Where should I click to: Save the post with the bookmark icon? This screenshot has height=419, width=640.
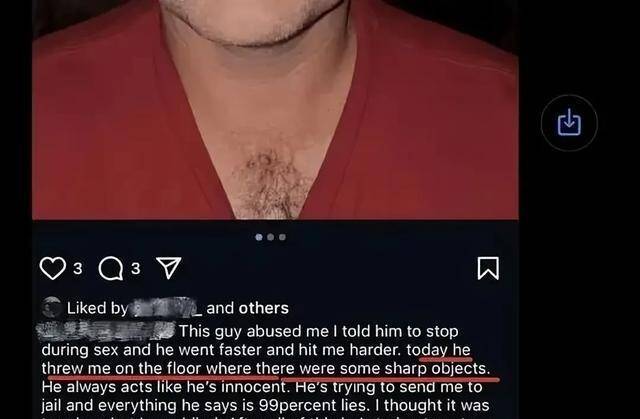tap(488, 268)
